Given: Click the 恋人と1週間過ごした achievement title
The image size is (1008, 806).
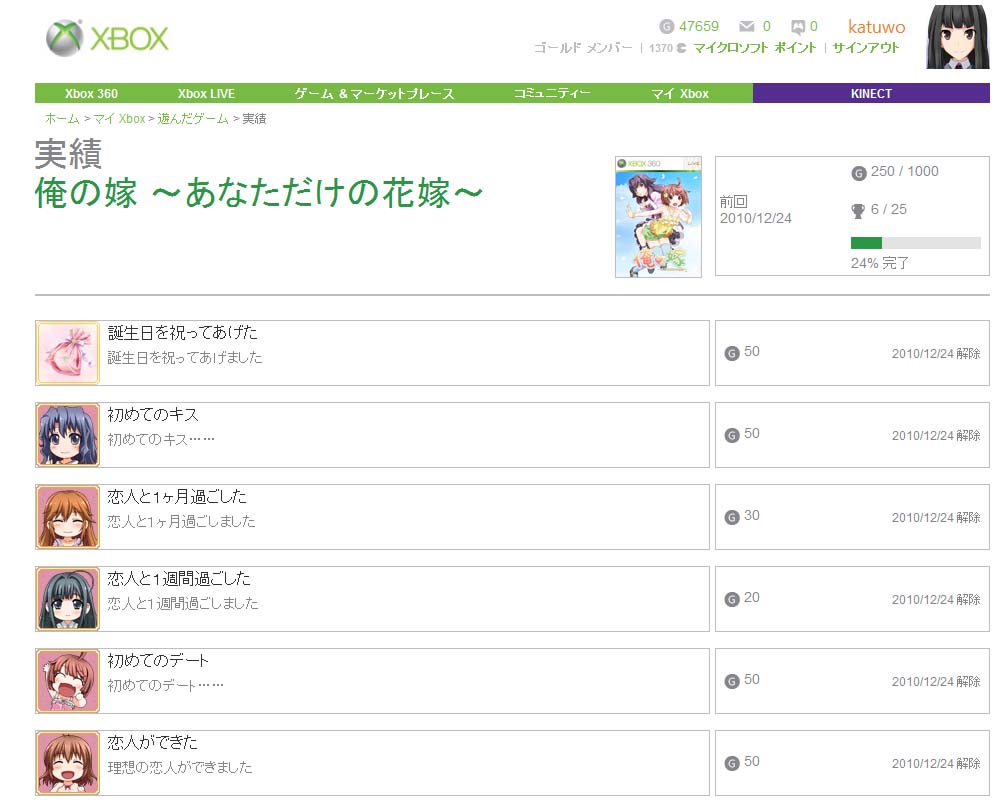Looking at the screenshot, I should click(179, 578).
